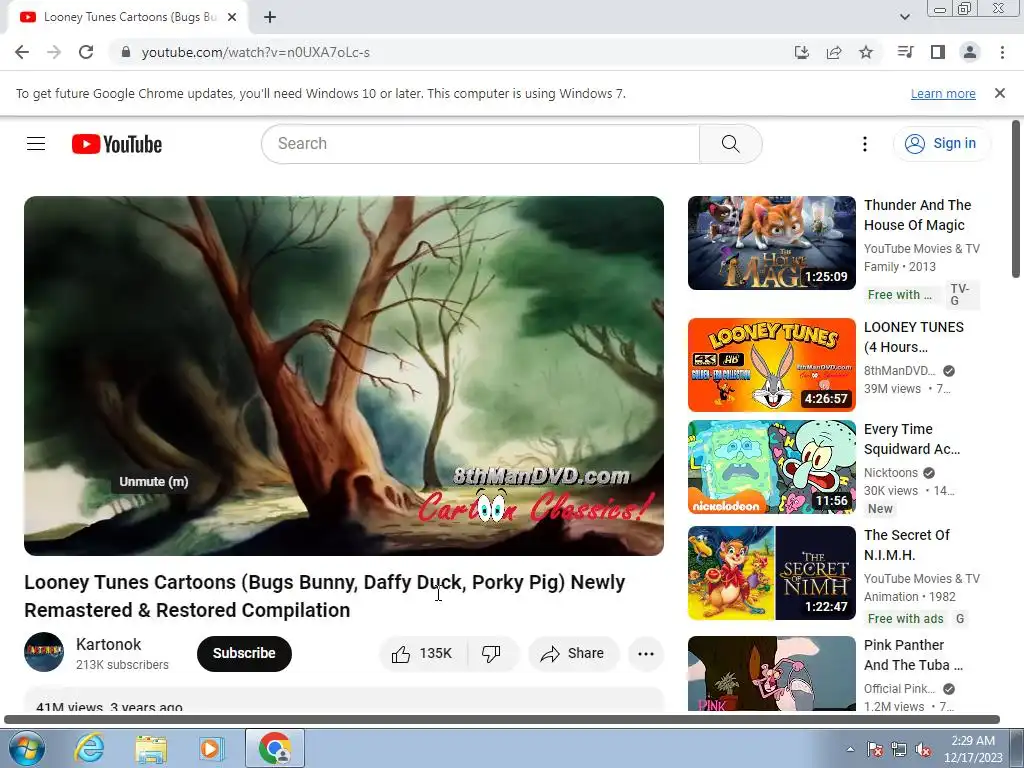Go back to the previous page
The image size is (1024, 768).
22,52
